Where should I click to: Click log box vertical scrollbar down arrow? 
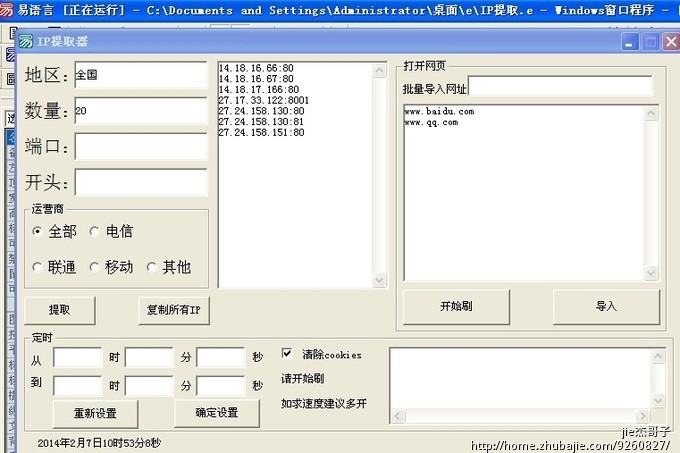658,401
